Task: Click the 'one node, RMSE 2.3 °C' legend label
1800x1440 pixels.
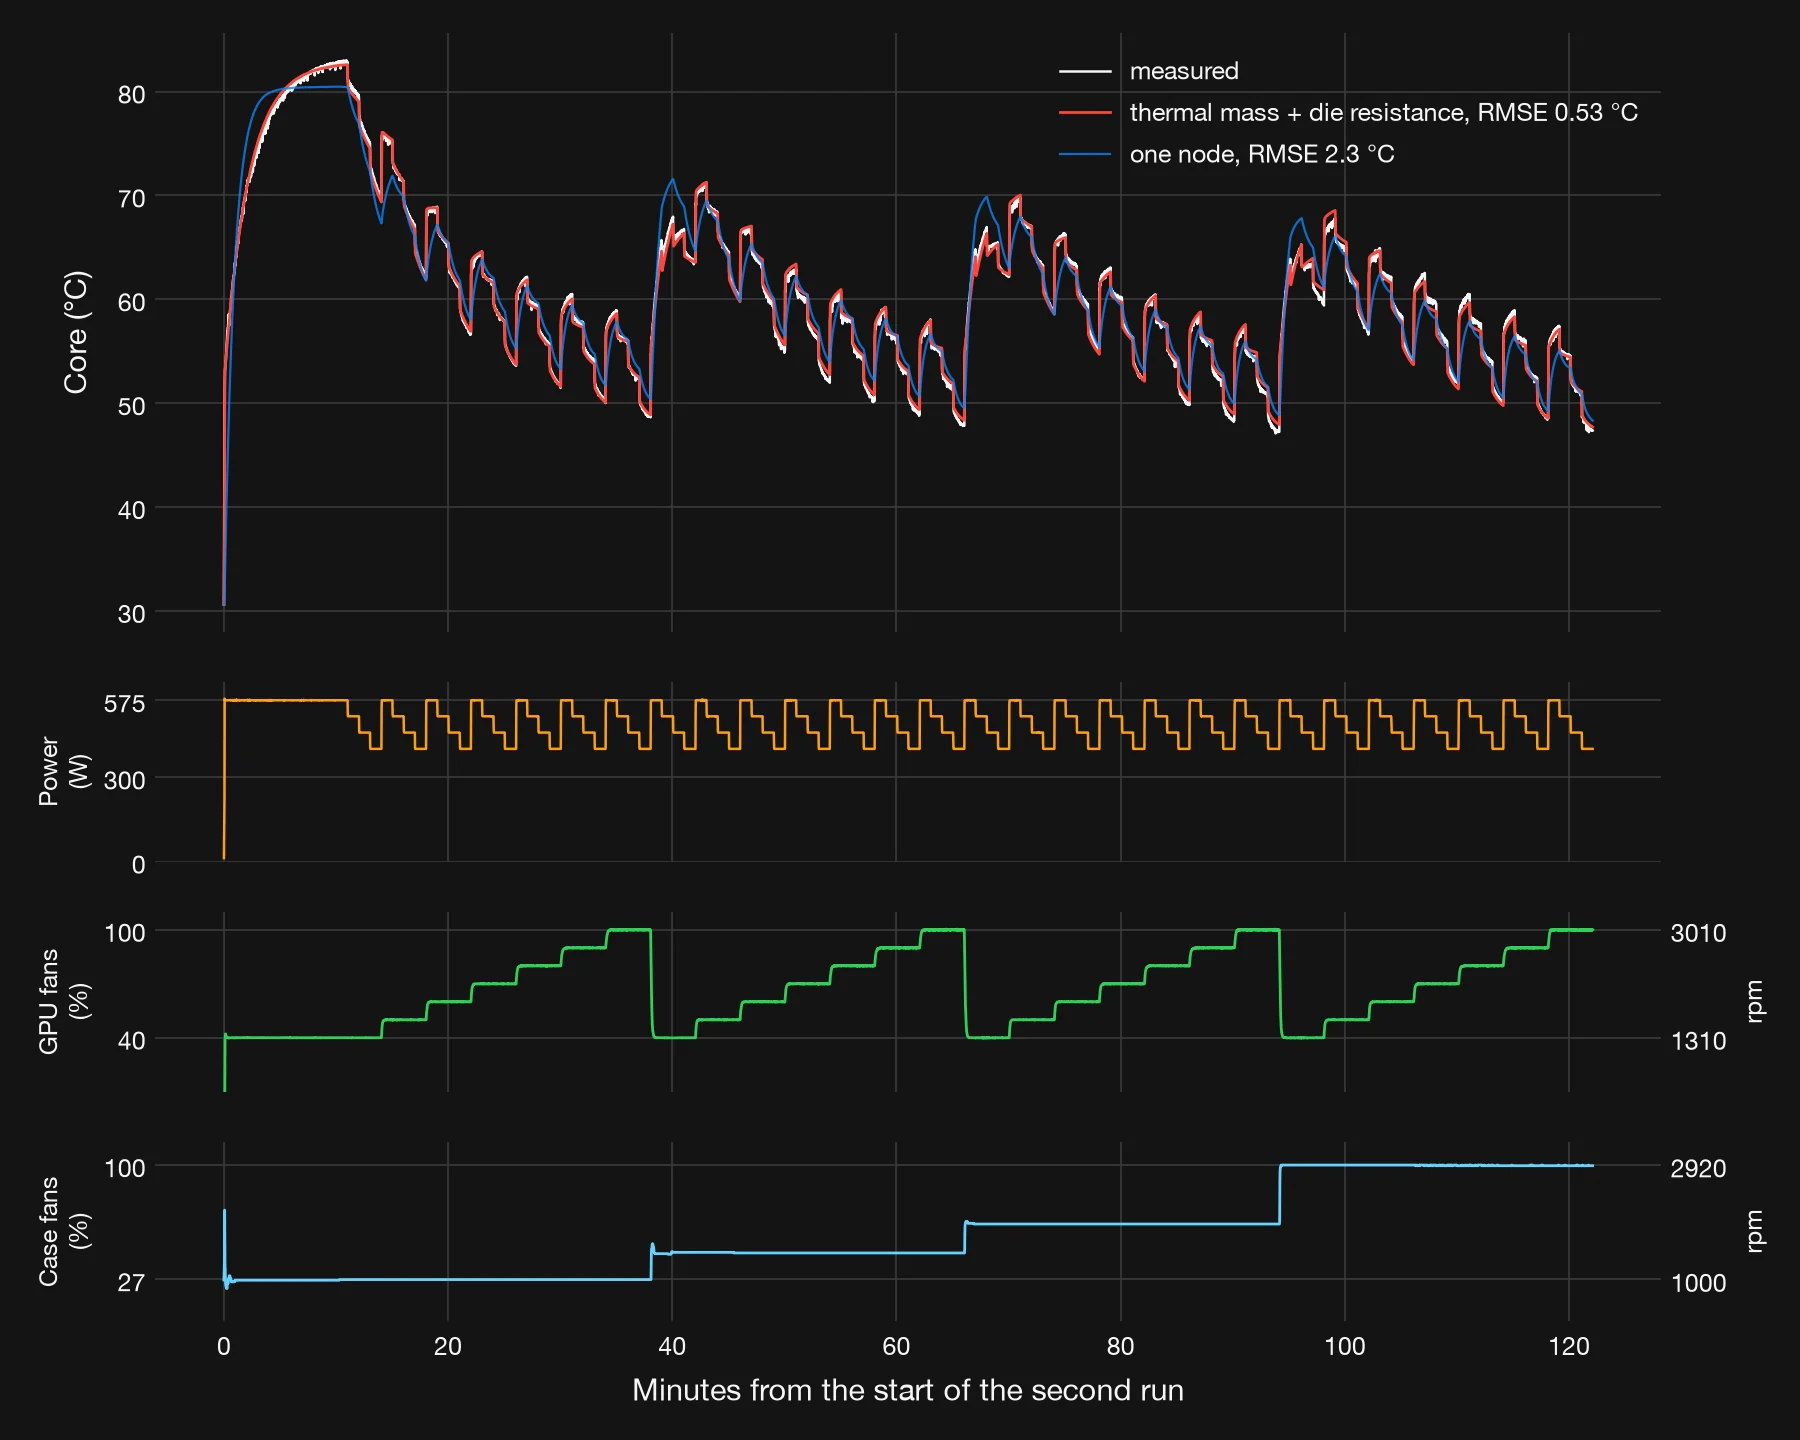Action: (1262, 154)
